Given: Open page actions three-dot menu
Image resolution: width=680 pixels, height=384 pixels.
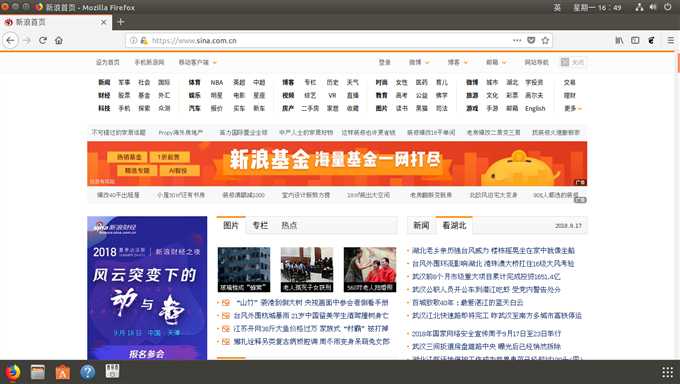Looking at the screenshot, I should click(x=517, y=40).
